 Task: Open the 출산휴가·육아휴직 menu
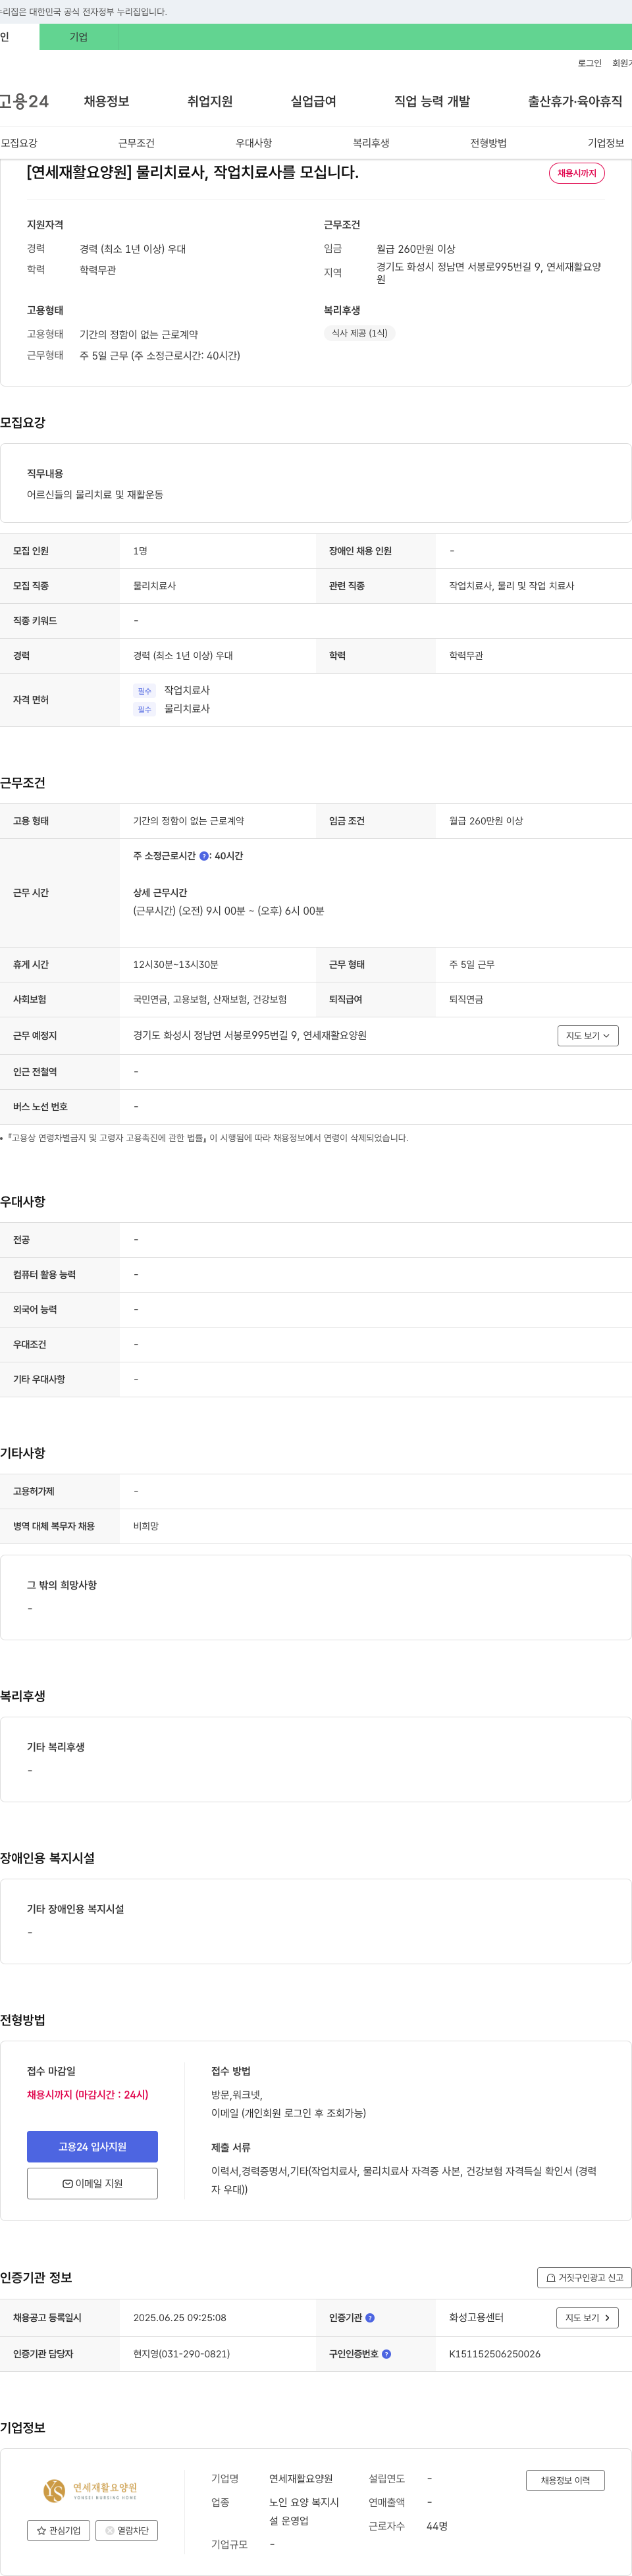point(575,101)
